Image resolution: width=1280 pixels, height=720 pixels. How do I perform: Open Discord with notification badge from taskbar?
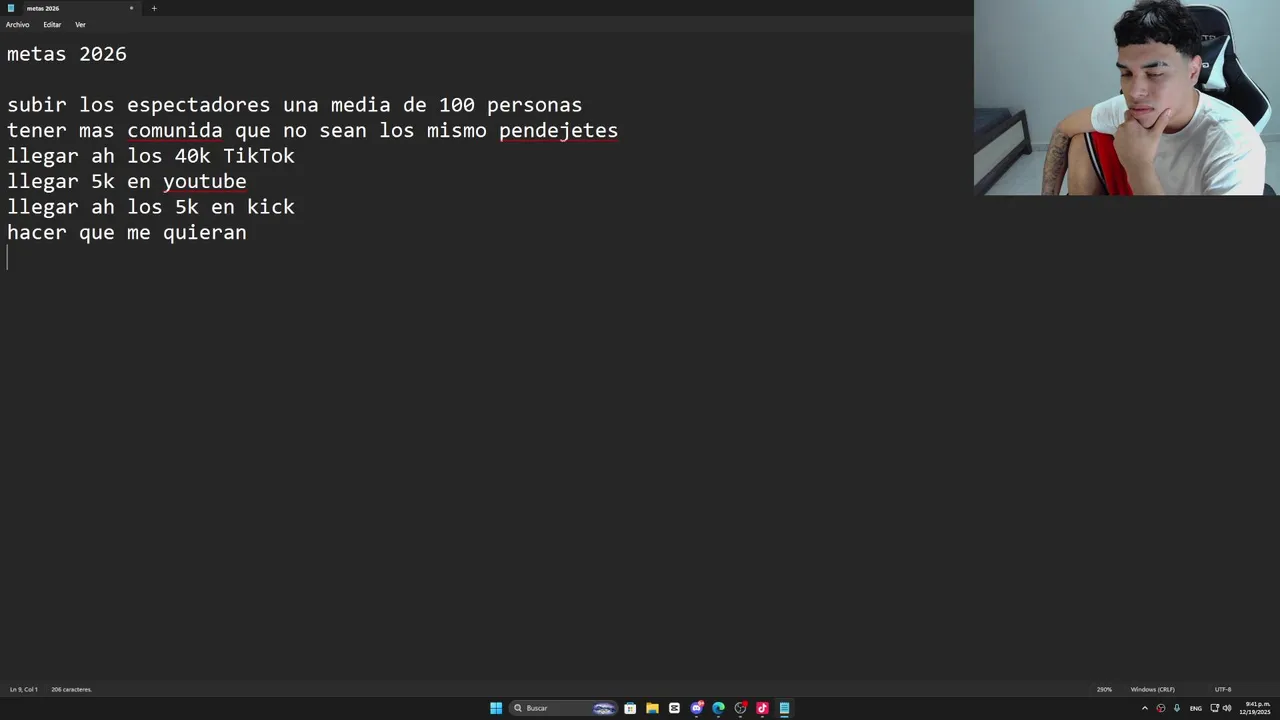coord(696,708)
